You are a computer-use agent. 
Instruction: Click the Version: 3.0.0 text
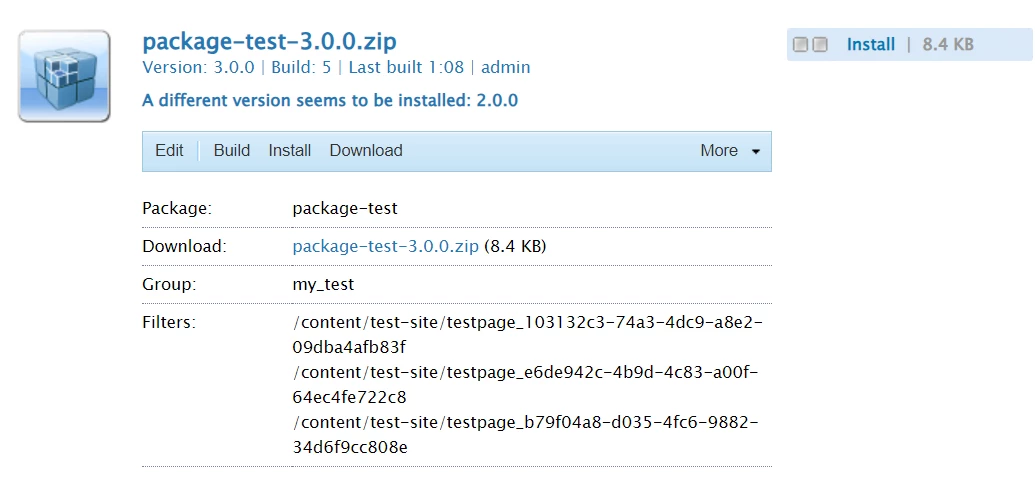point(198,68)
